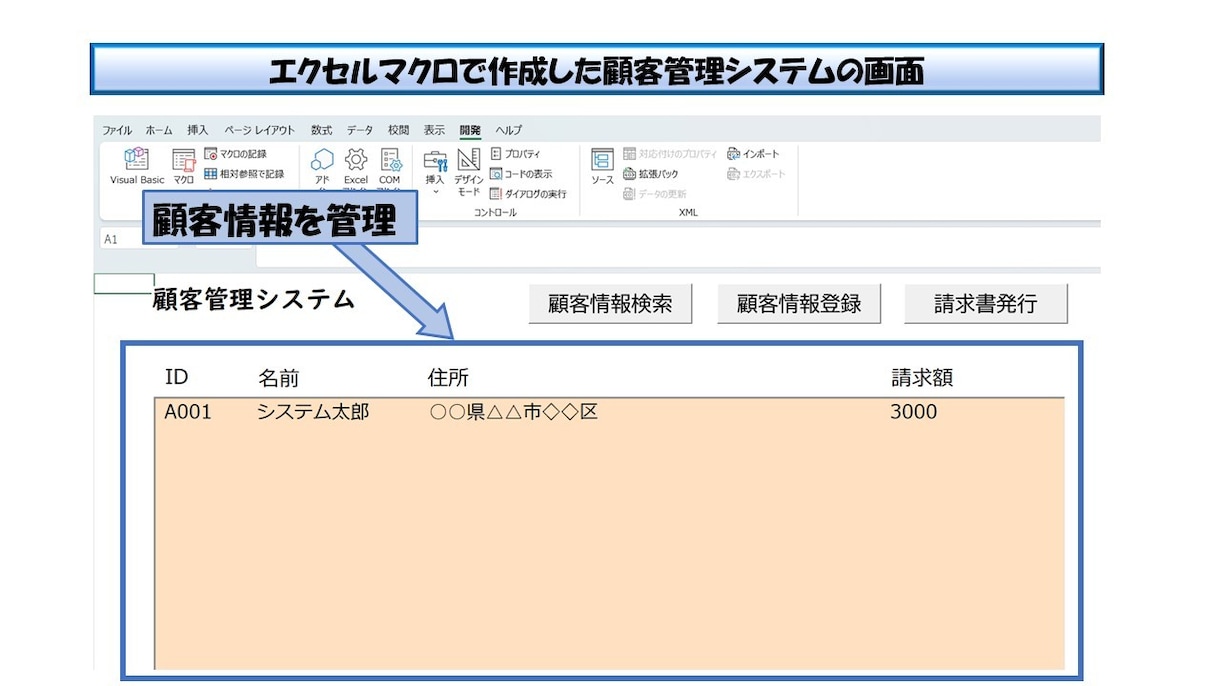
Task: Click the 顧客情報検索 button
Action: pyautogui.click(x=610, y=304)
